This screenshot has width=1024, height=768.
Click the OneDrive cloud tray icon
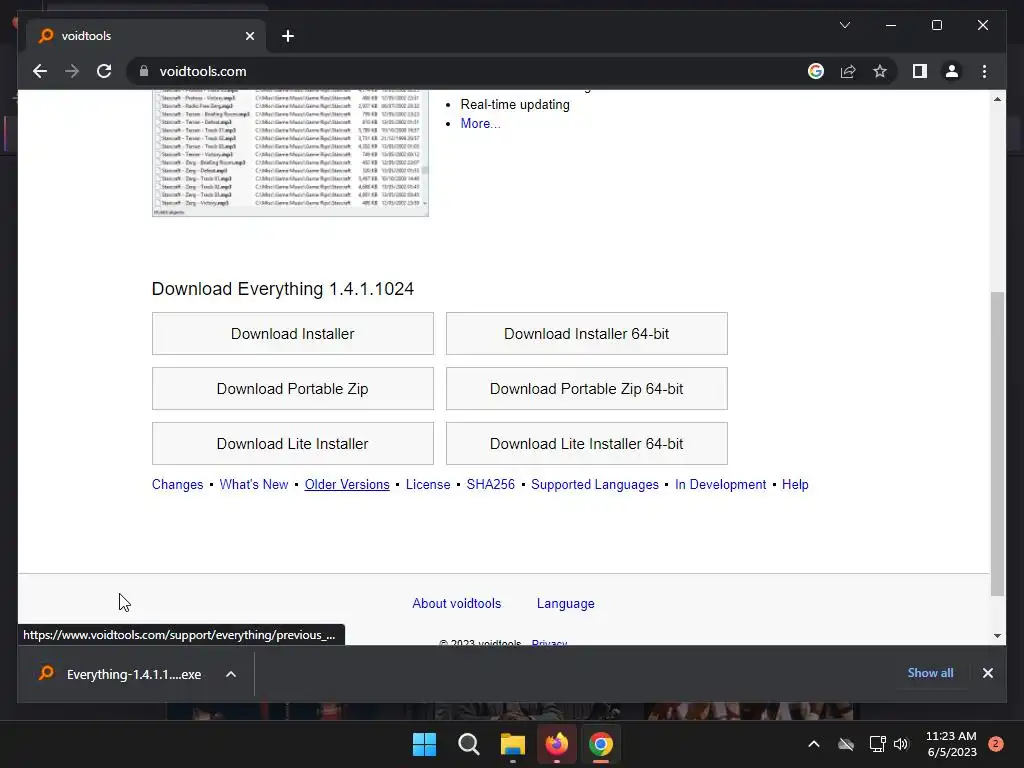(x=846, y=744)
